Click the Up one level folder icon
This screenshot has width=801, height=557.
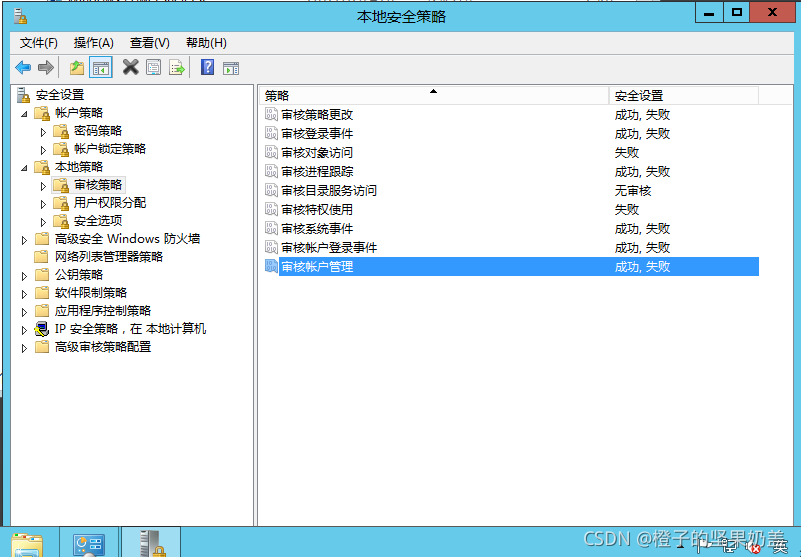pos(77,67)
